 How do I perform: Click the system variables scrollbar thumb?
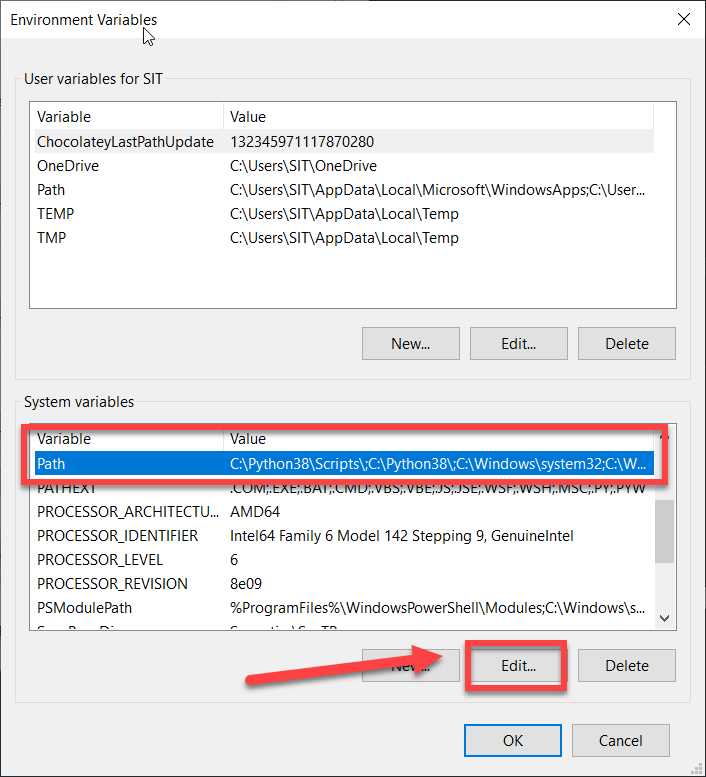point(664,531)
